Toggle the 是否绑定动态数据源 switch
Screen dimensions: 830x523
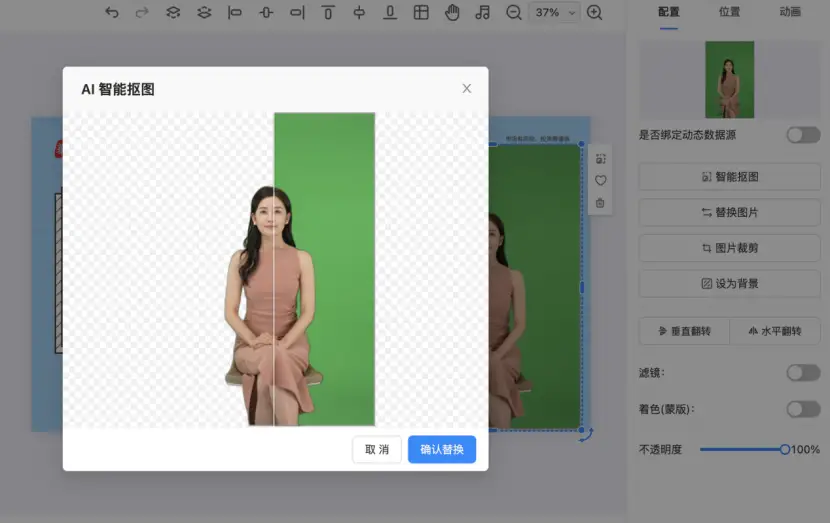pyautogui.click(x=802, y=134)
